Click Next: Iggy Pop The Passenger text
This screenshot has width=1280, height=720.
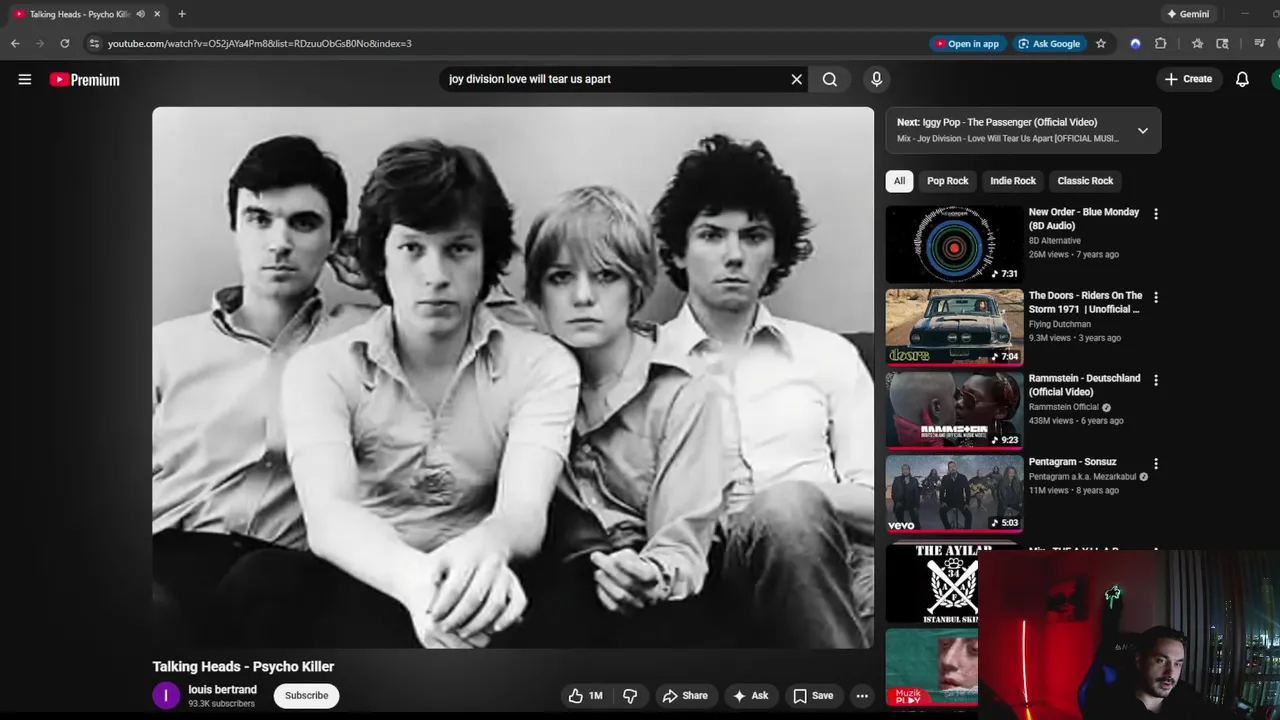[997, 122]
